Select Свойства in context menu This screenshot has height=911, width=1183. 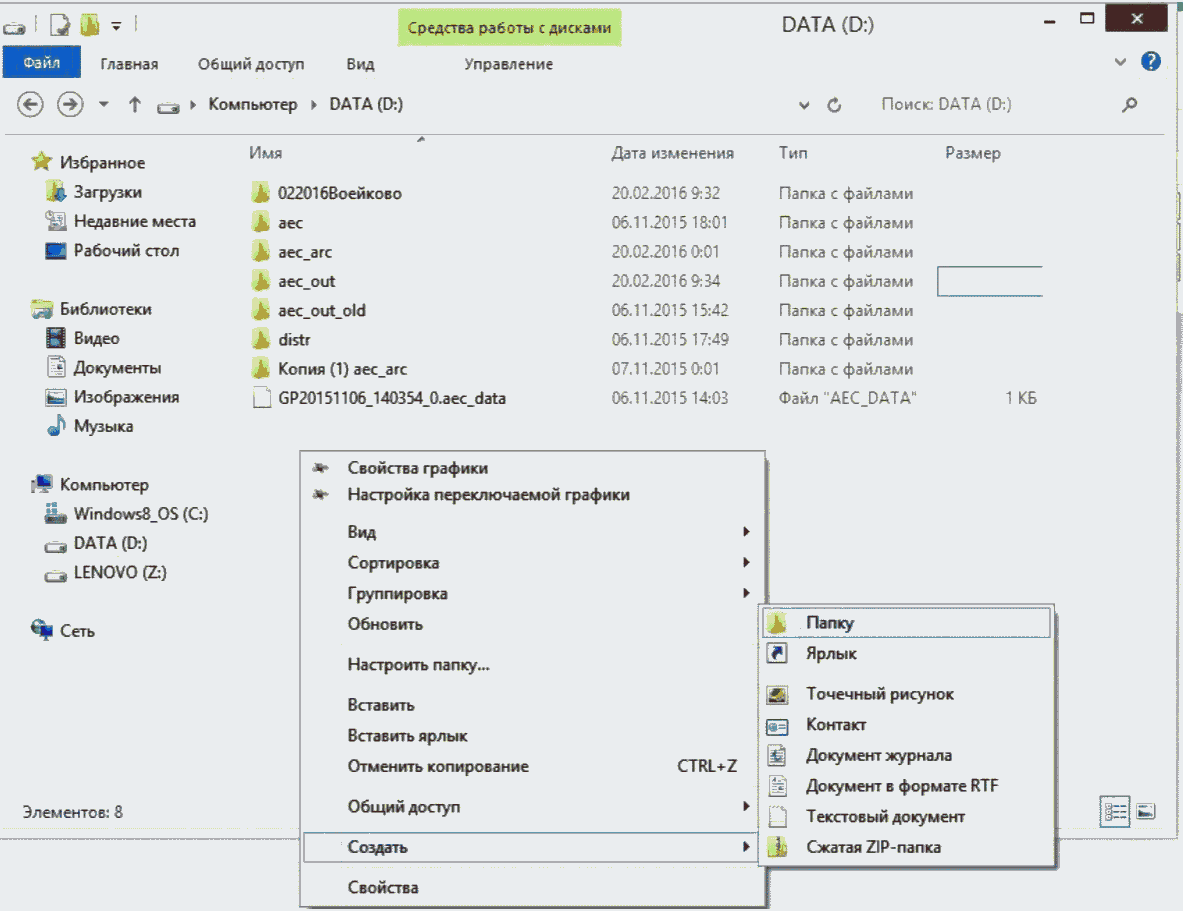533,888
